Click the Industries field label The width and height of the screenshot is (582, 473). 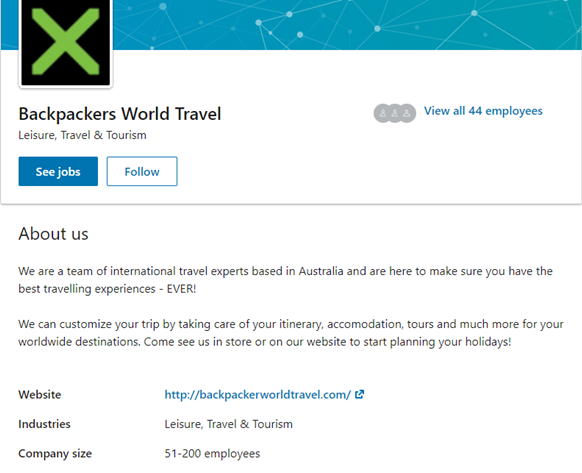point(44,424)
